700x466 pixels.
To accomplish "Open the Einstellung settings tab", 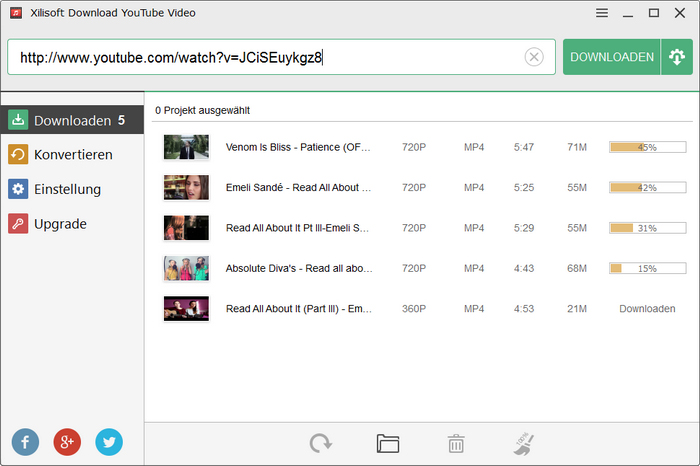I will [x=72, y=189].
